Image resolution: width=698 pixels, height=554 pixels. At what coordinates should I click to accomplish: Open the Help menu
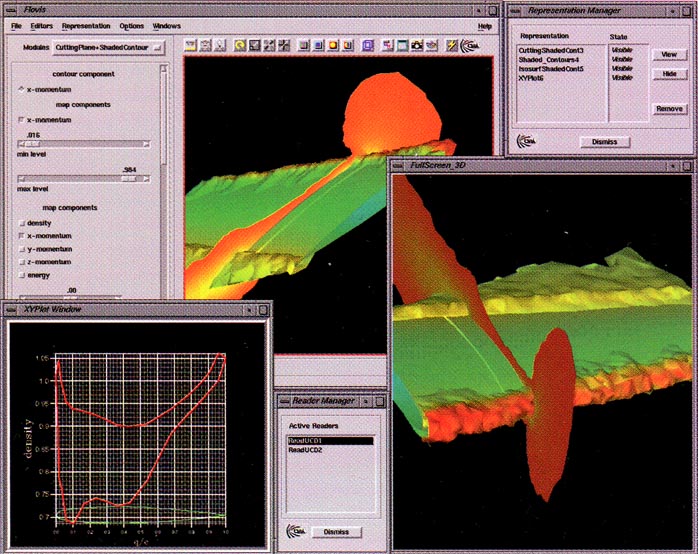click(485, 26)
